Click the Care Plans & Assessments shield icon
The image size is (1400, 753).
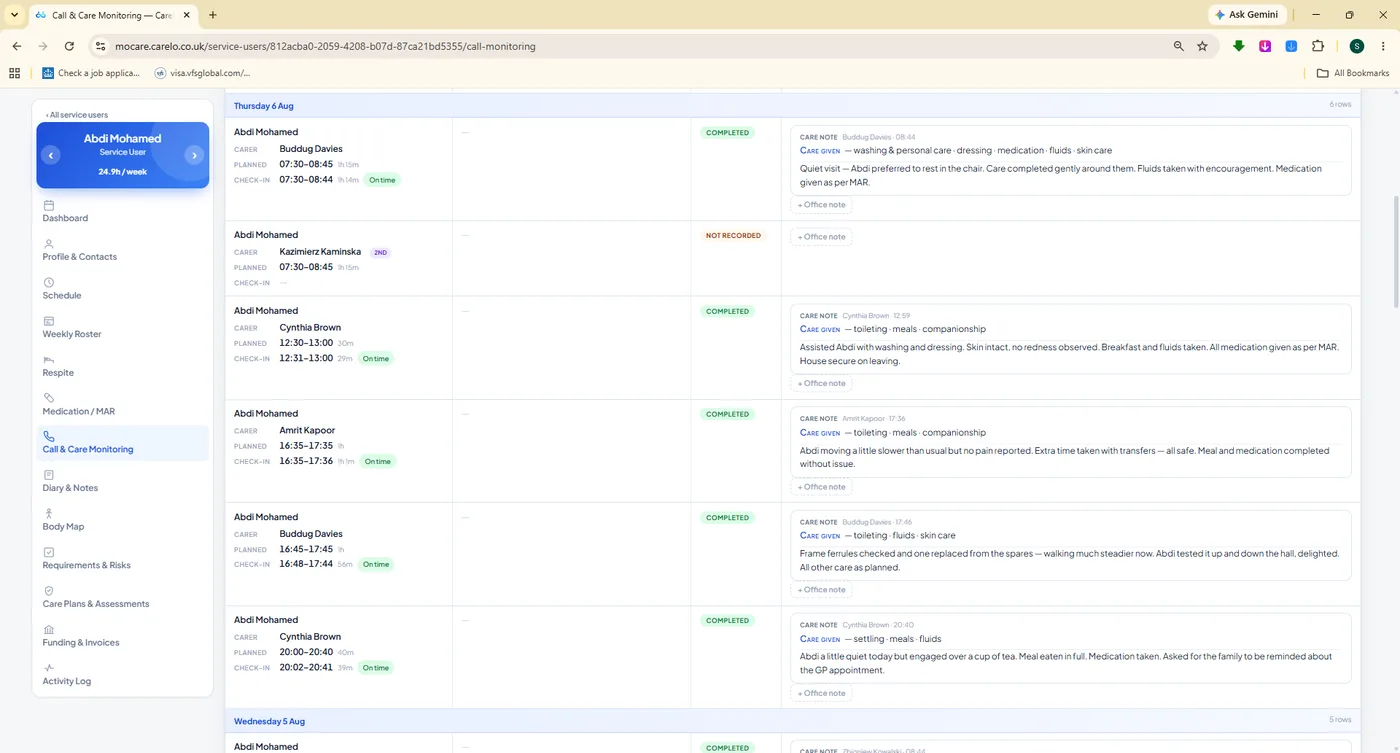click(x=48, y=591)
